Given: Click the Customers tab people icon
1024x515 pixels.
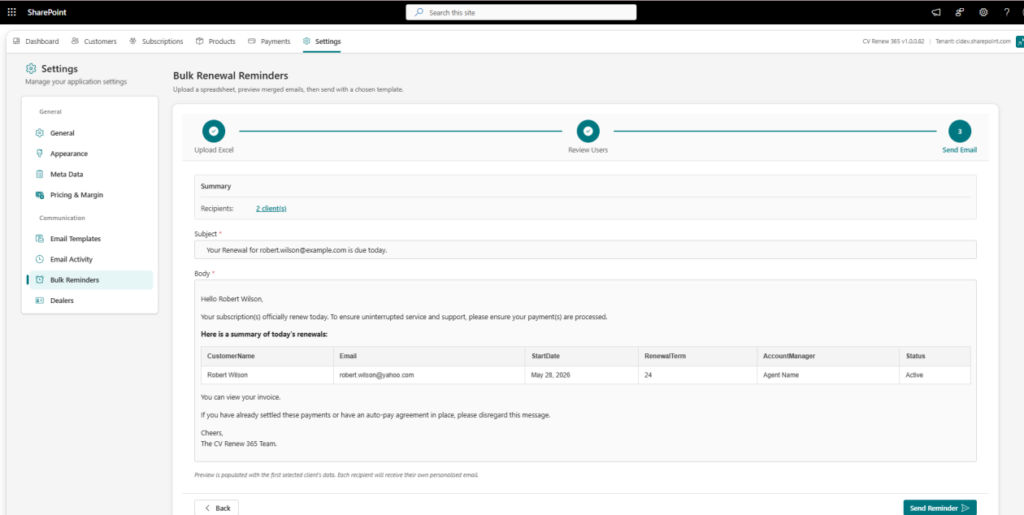Looking at the screenshot, I should [75, 41].
